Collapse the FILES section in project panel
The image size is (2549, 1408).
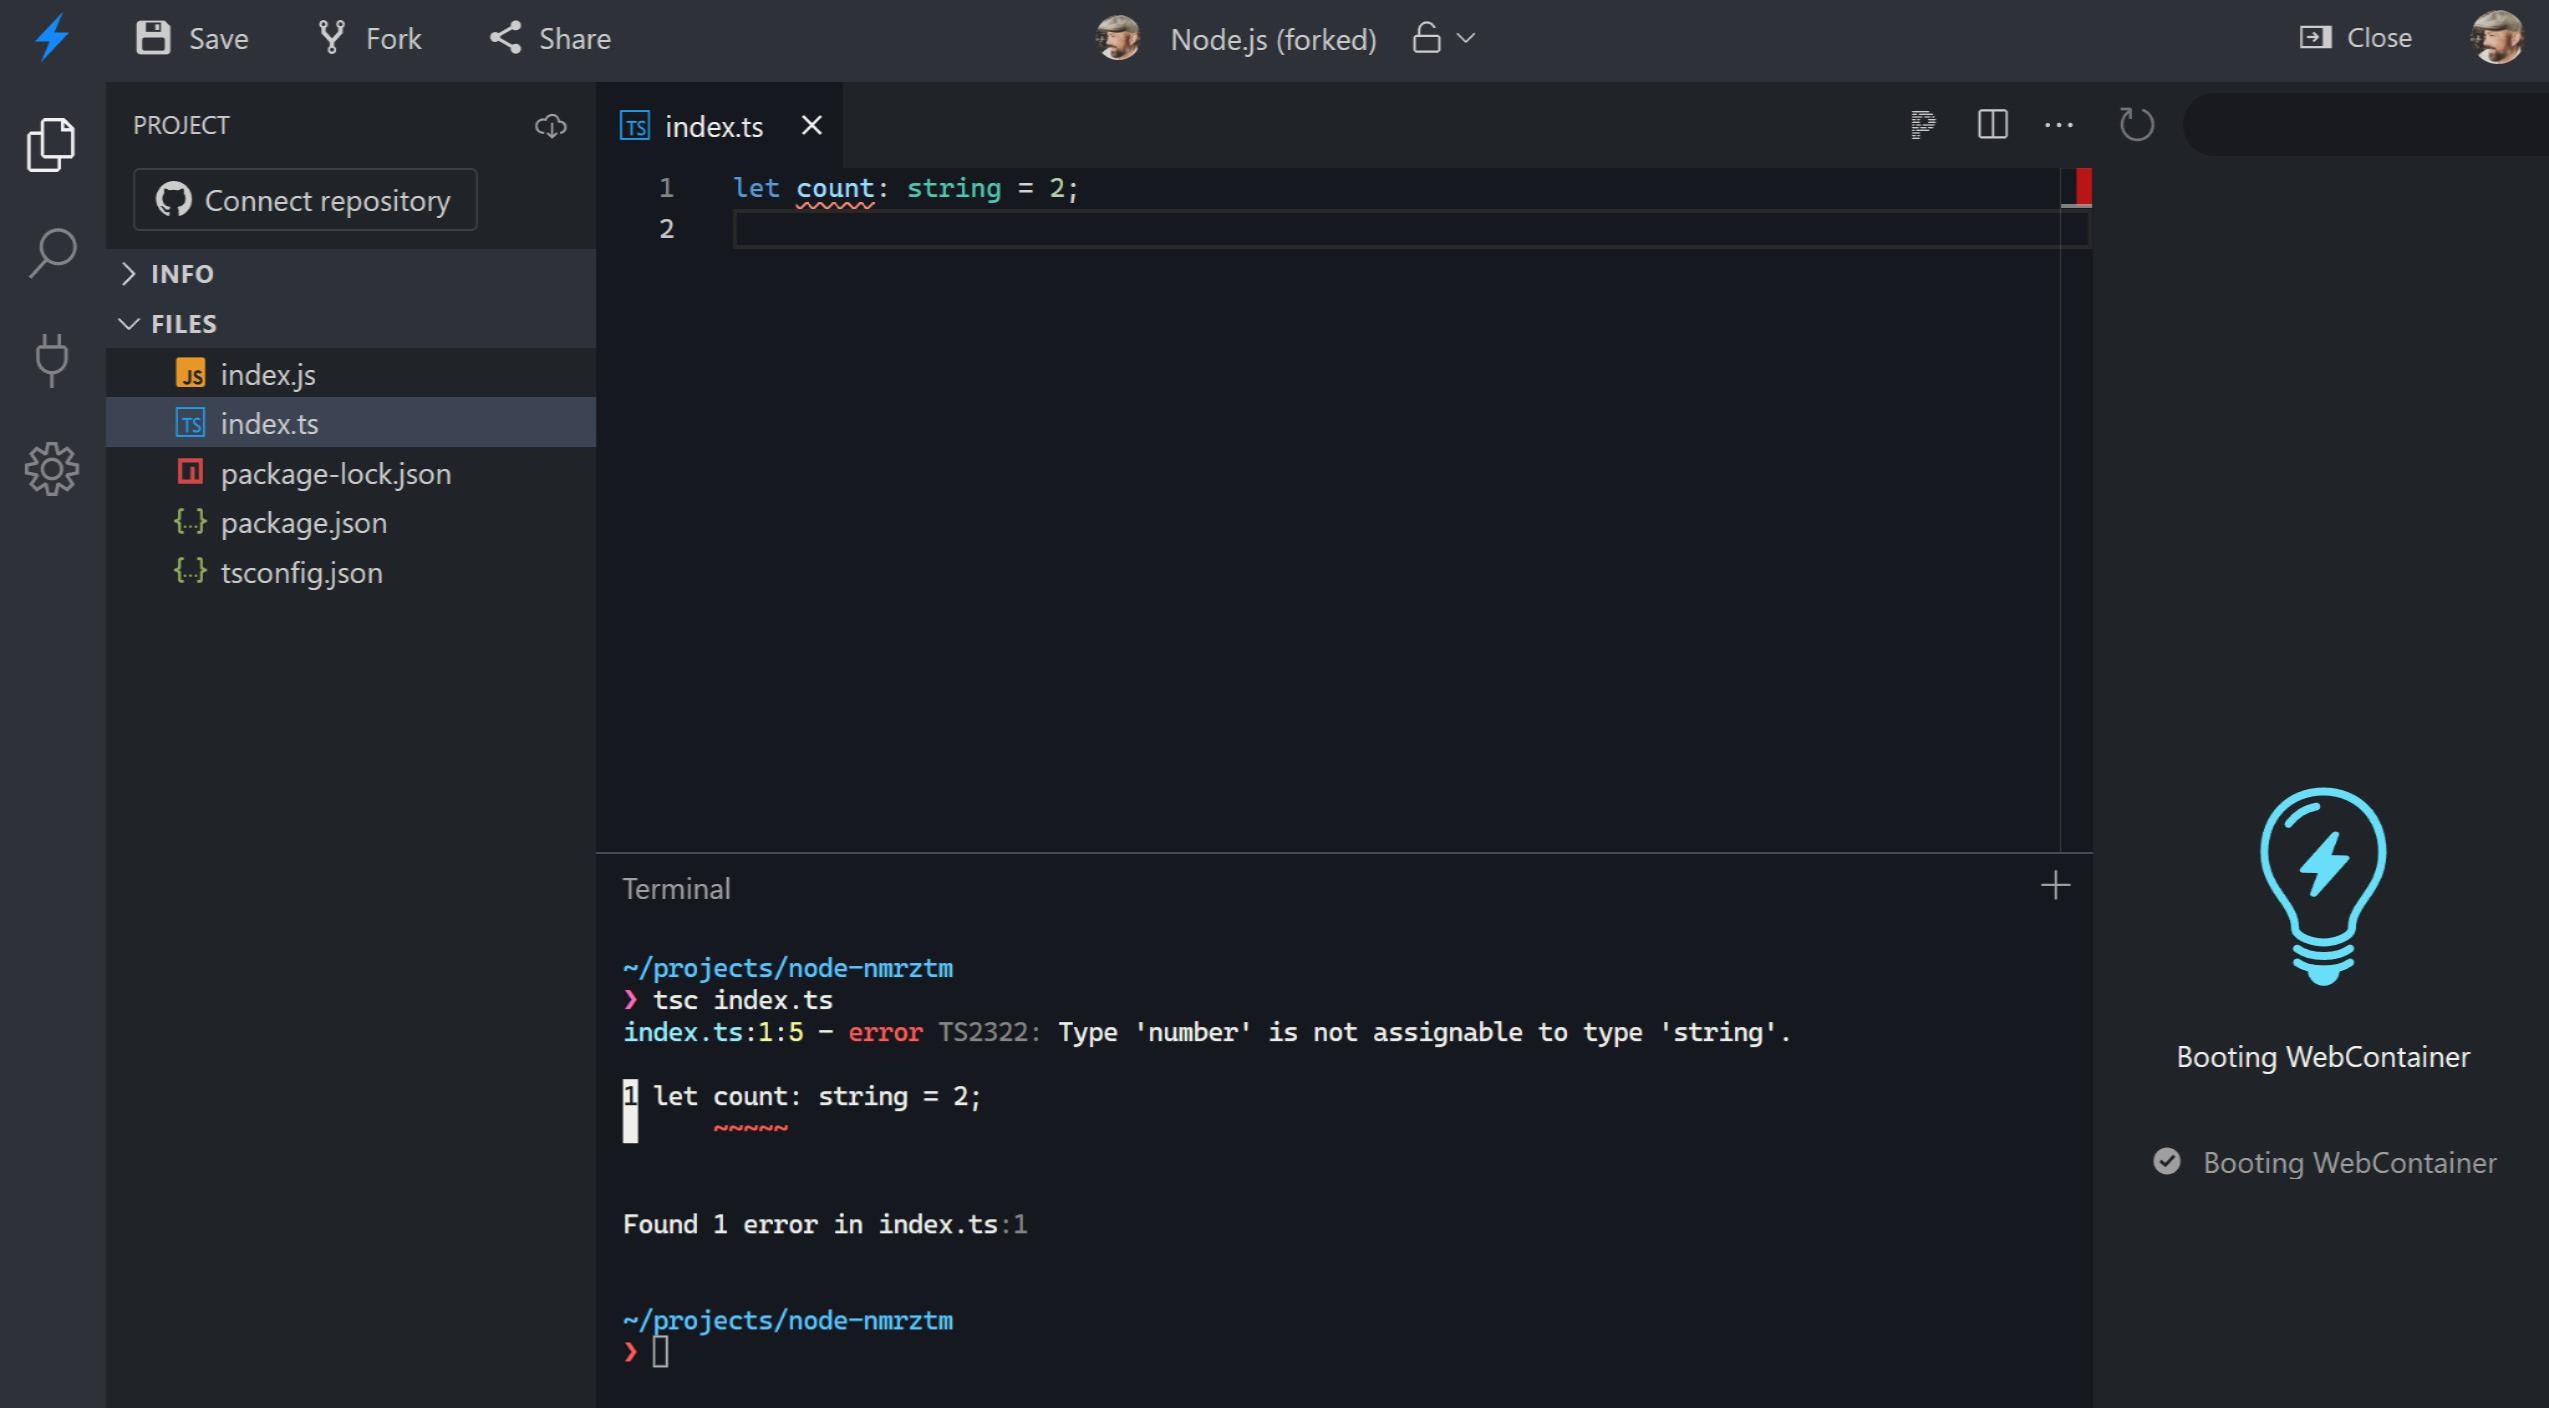(x=134, y=324)
